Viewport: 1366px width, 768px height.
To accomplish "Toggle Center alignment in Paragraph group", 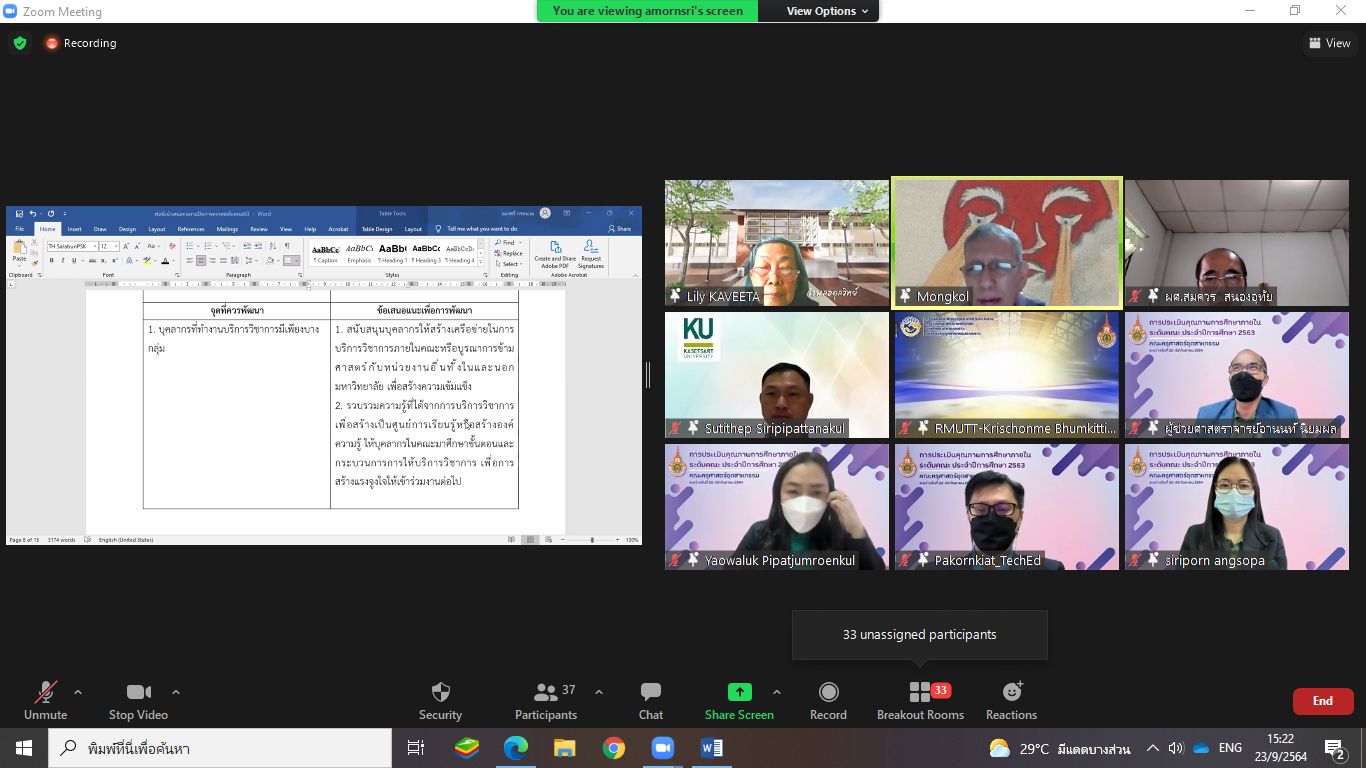I will pyautogui.click(x=201, y=261).
